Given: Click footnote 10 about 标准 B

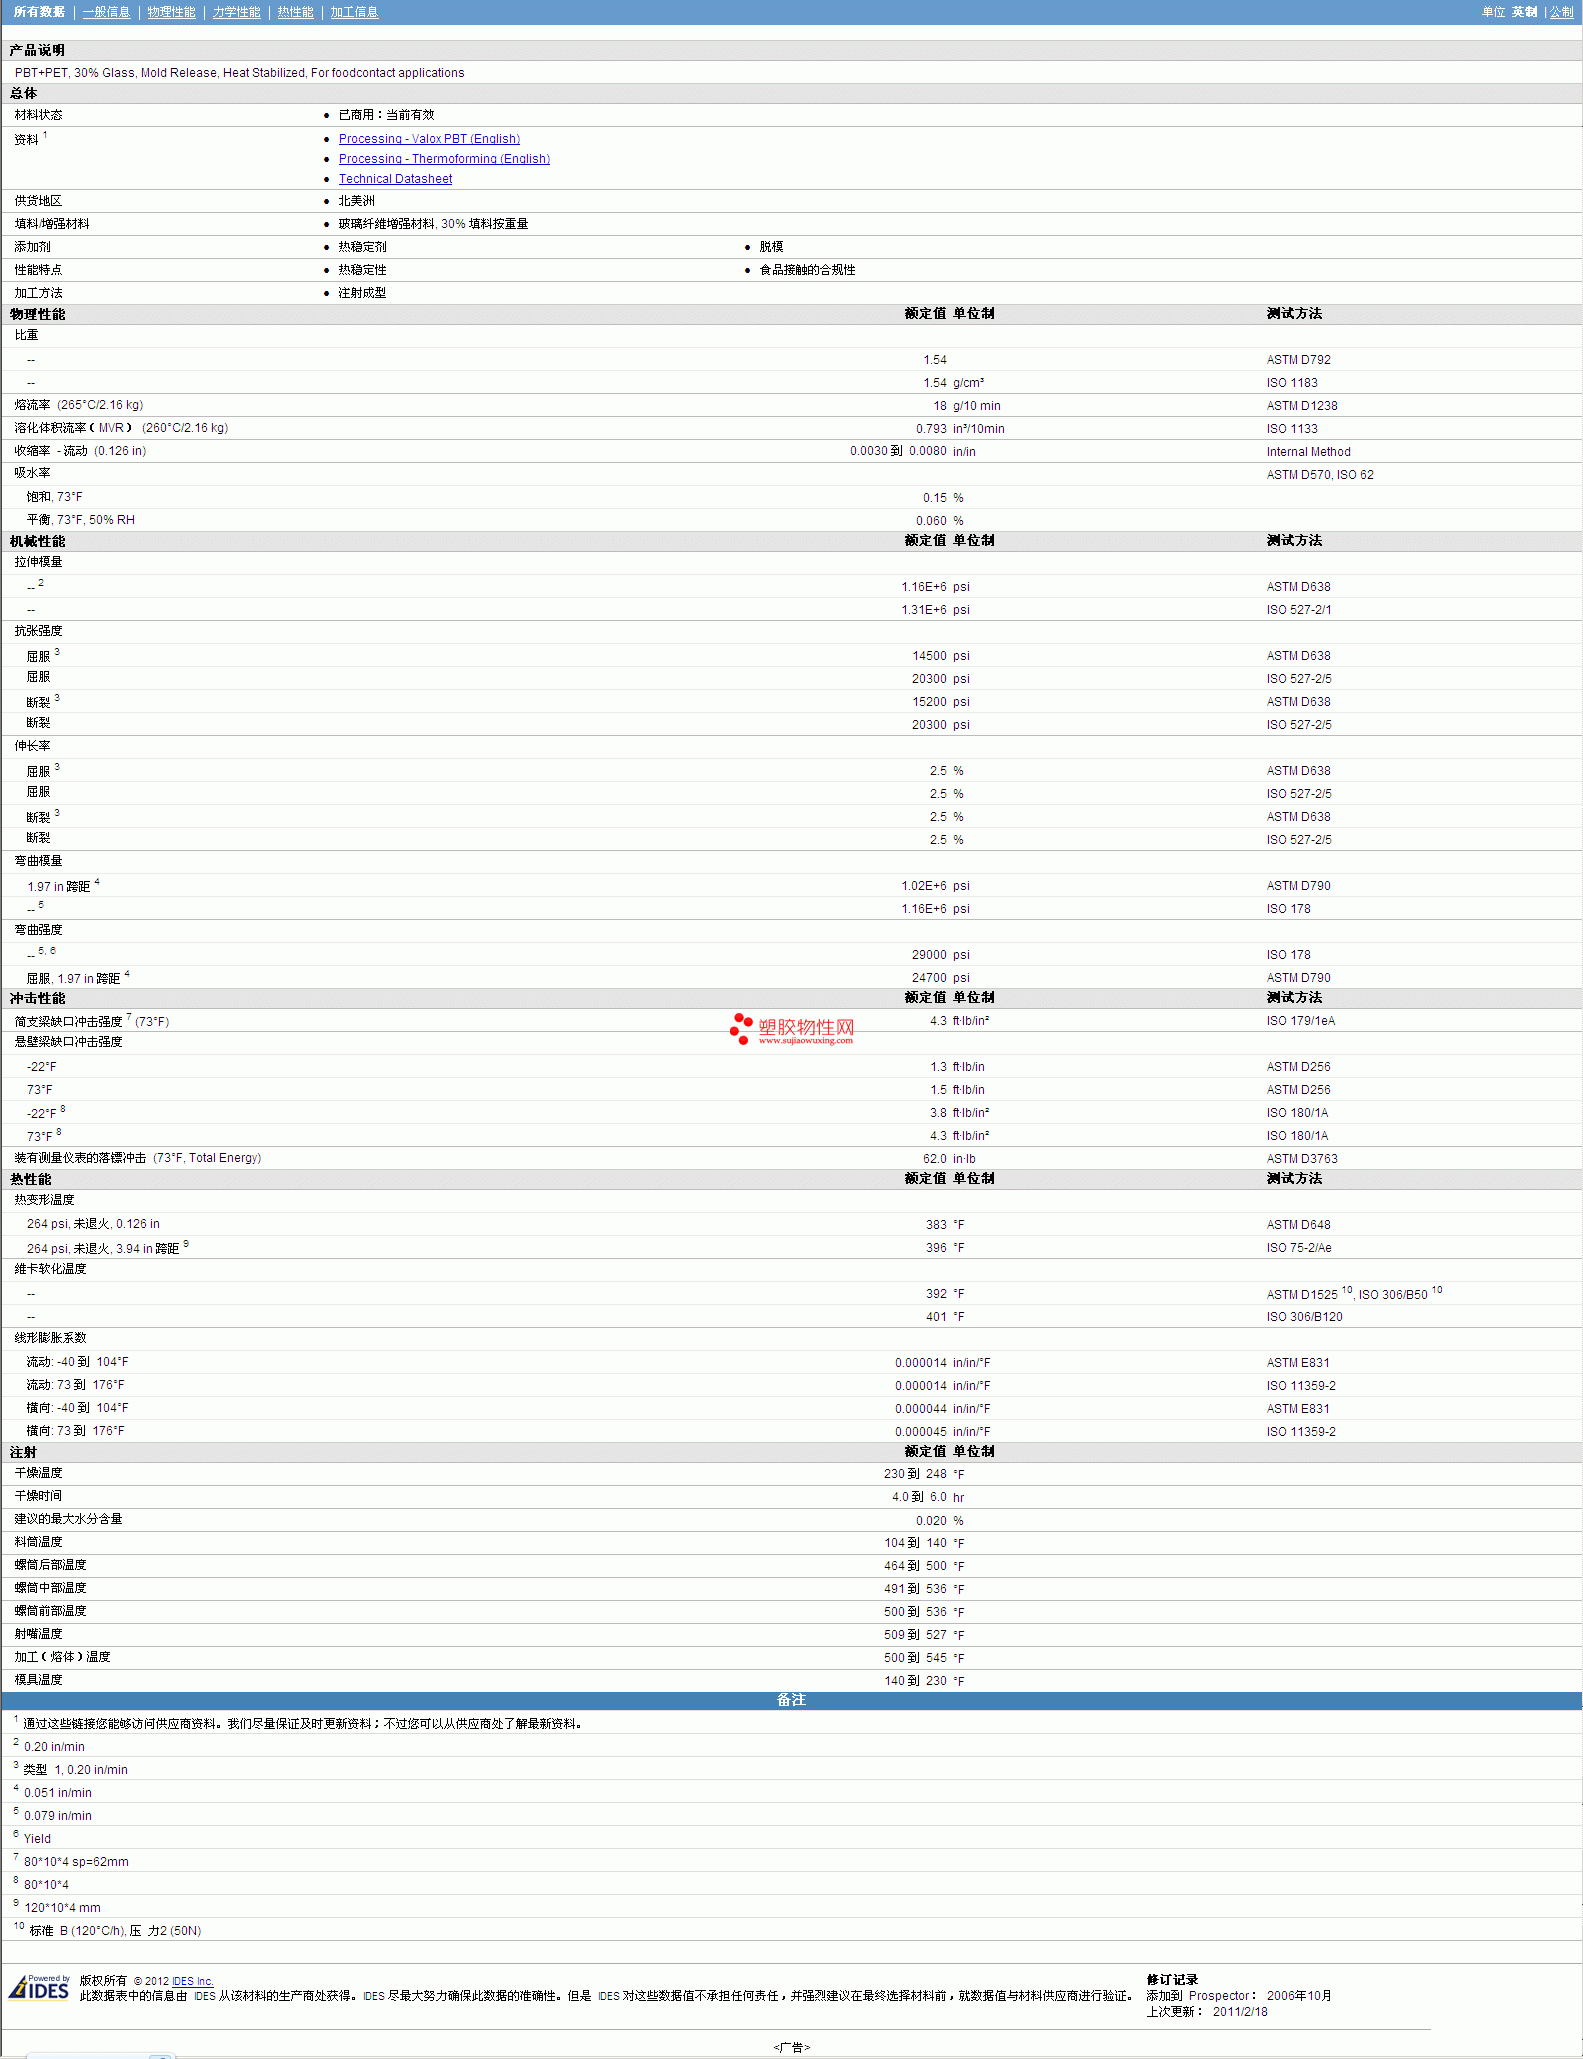Looking at the screenshot, I should [115, 1931].
